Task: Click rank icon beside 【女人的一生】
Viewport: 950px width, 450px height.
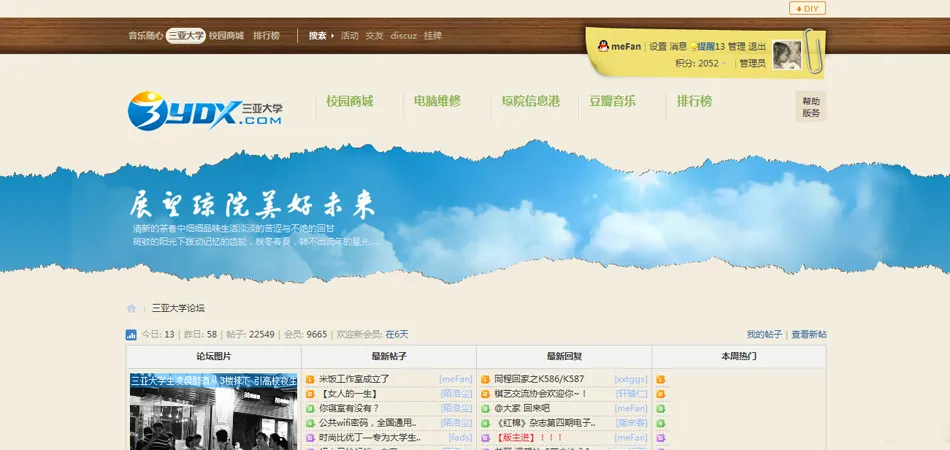Action: click(310, 394)
